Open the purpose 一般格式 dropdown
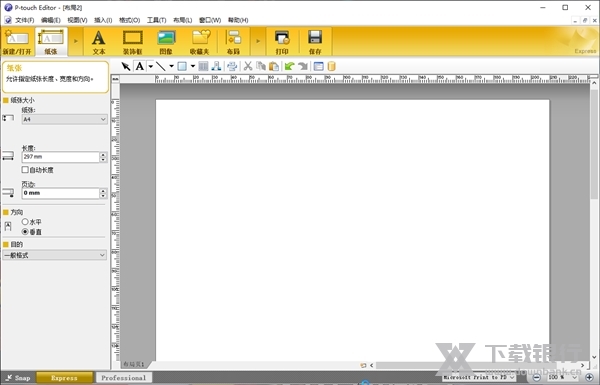 (x=55, y=255)
